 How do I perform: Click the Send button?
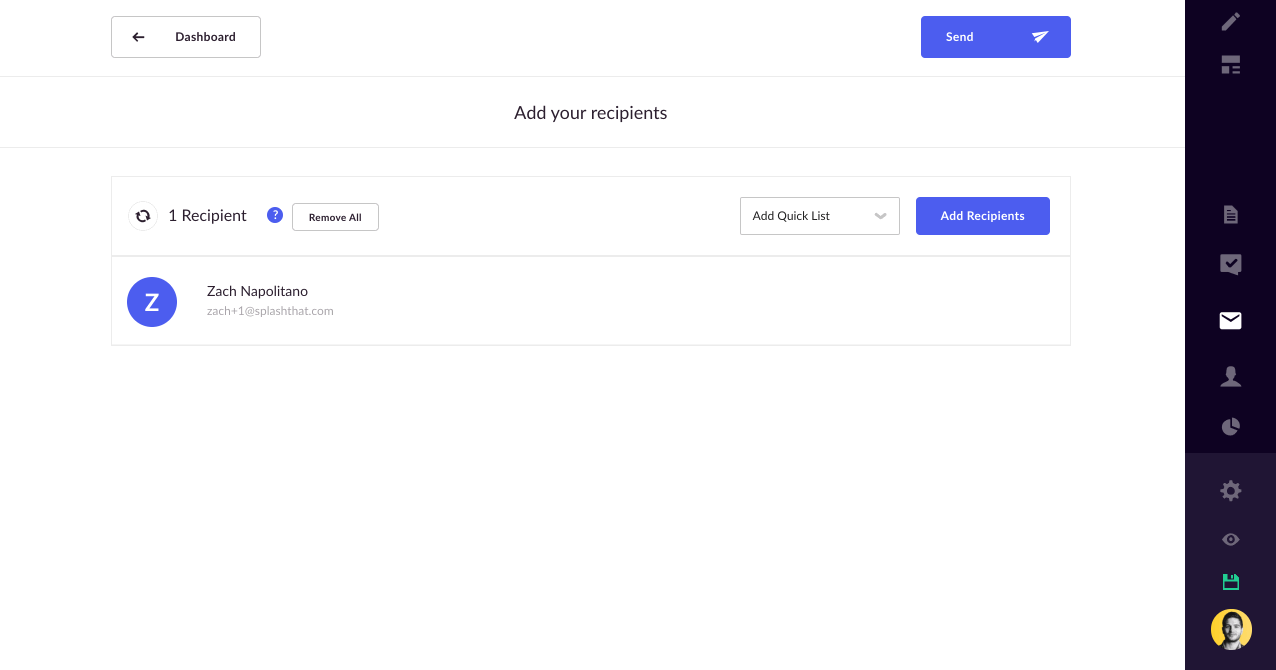pos(996,37)
